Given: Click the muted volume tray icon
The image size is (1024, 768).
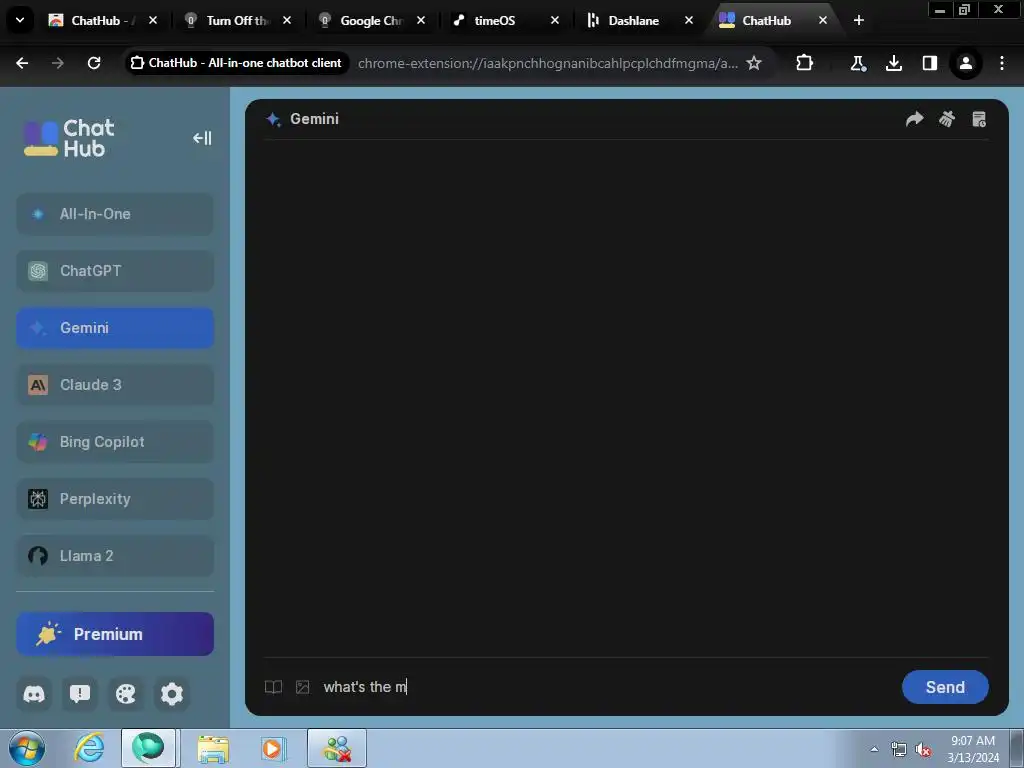Looking at the screenshot, I should click(923, 749).
